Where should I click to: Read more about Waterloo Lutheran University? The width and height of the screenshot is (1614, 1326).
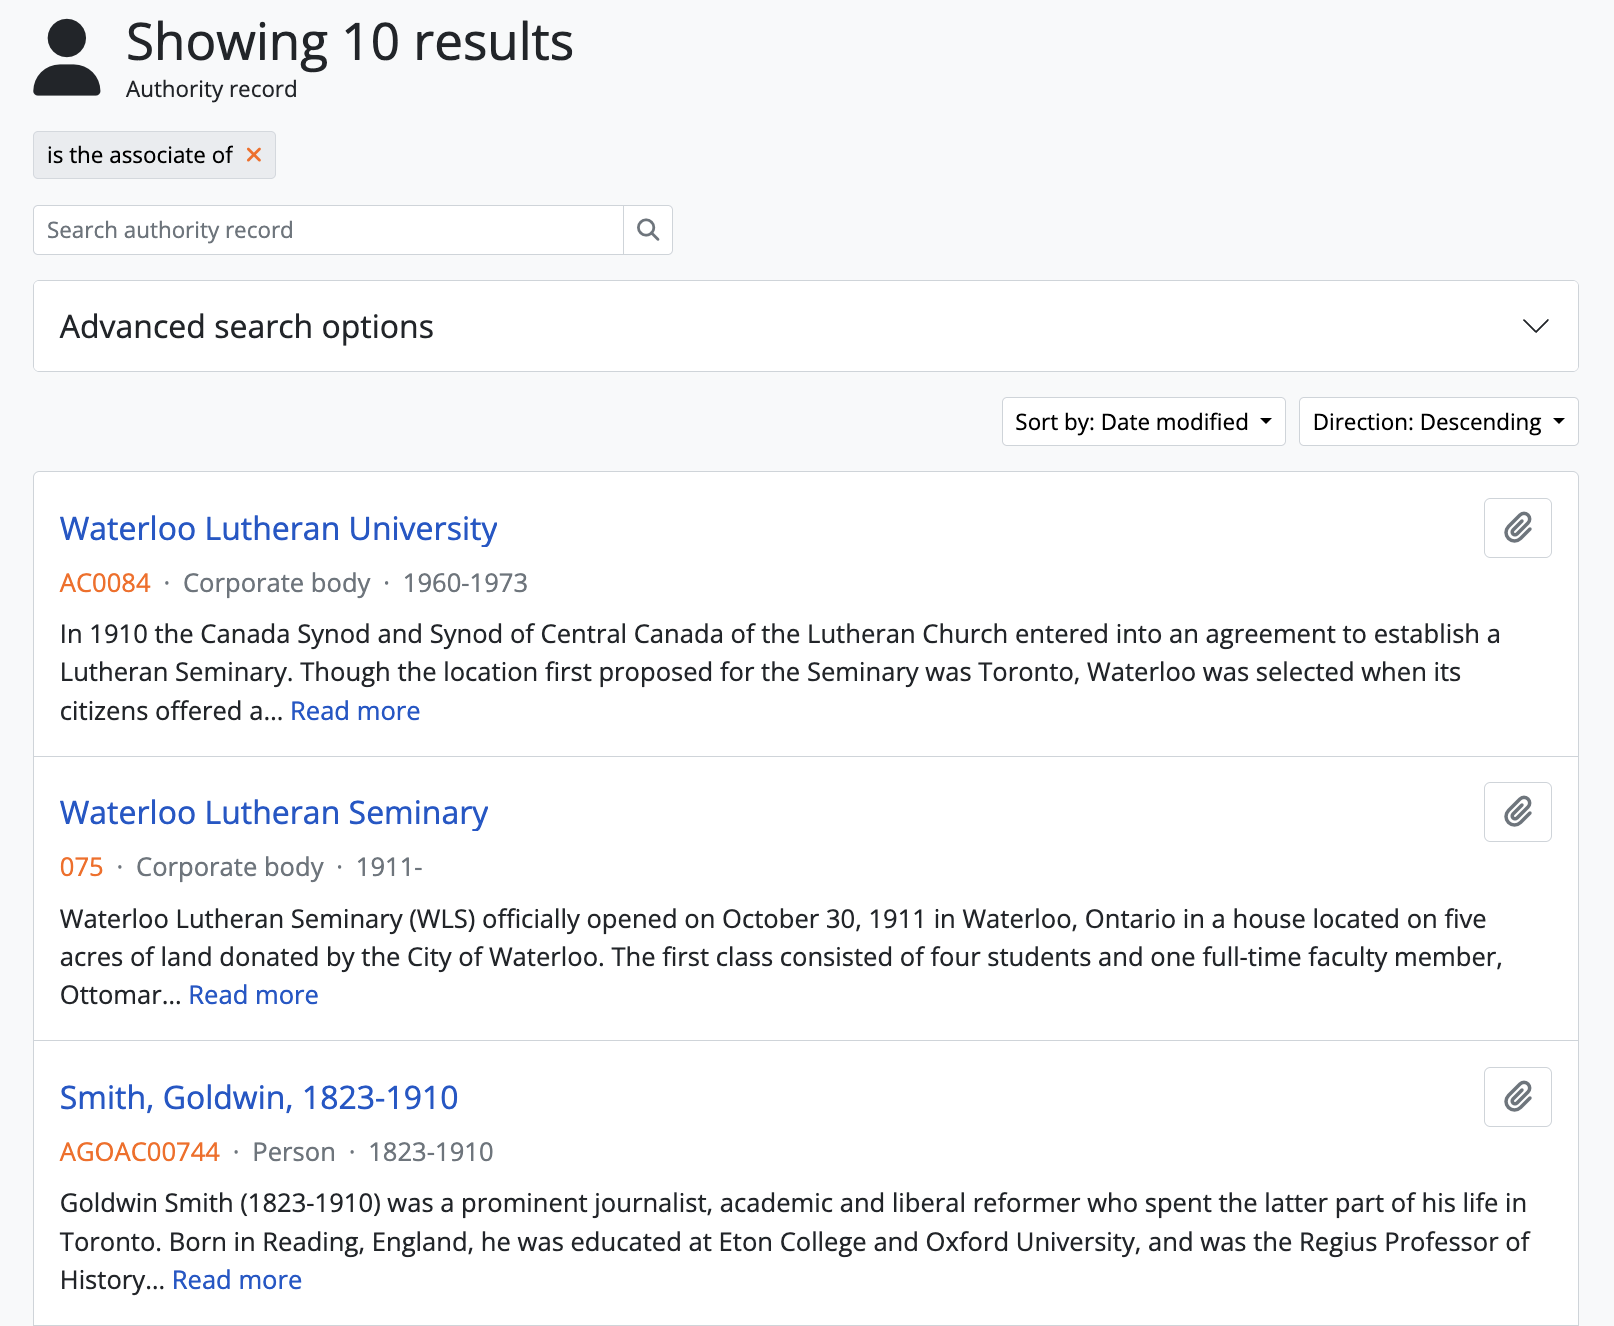click(x=355, y=711)
